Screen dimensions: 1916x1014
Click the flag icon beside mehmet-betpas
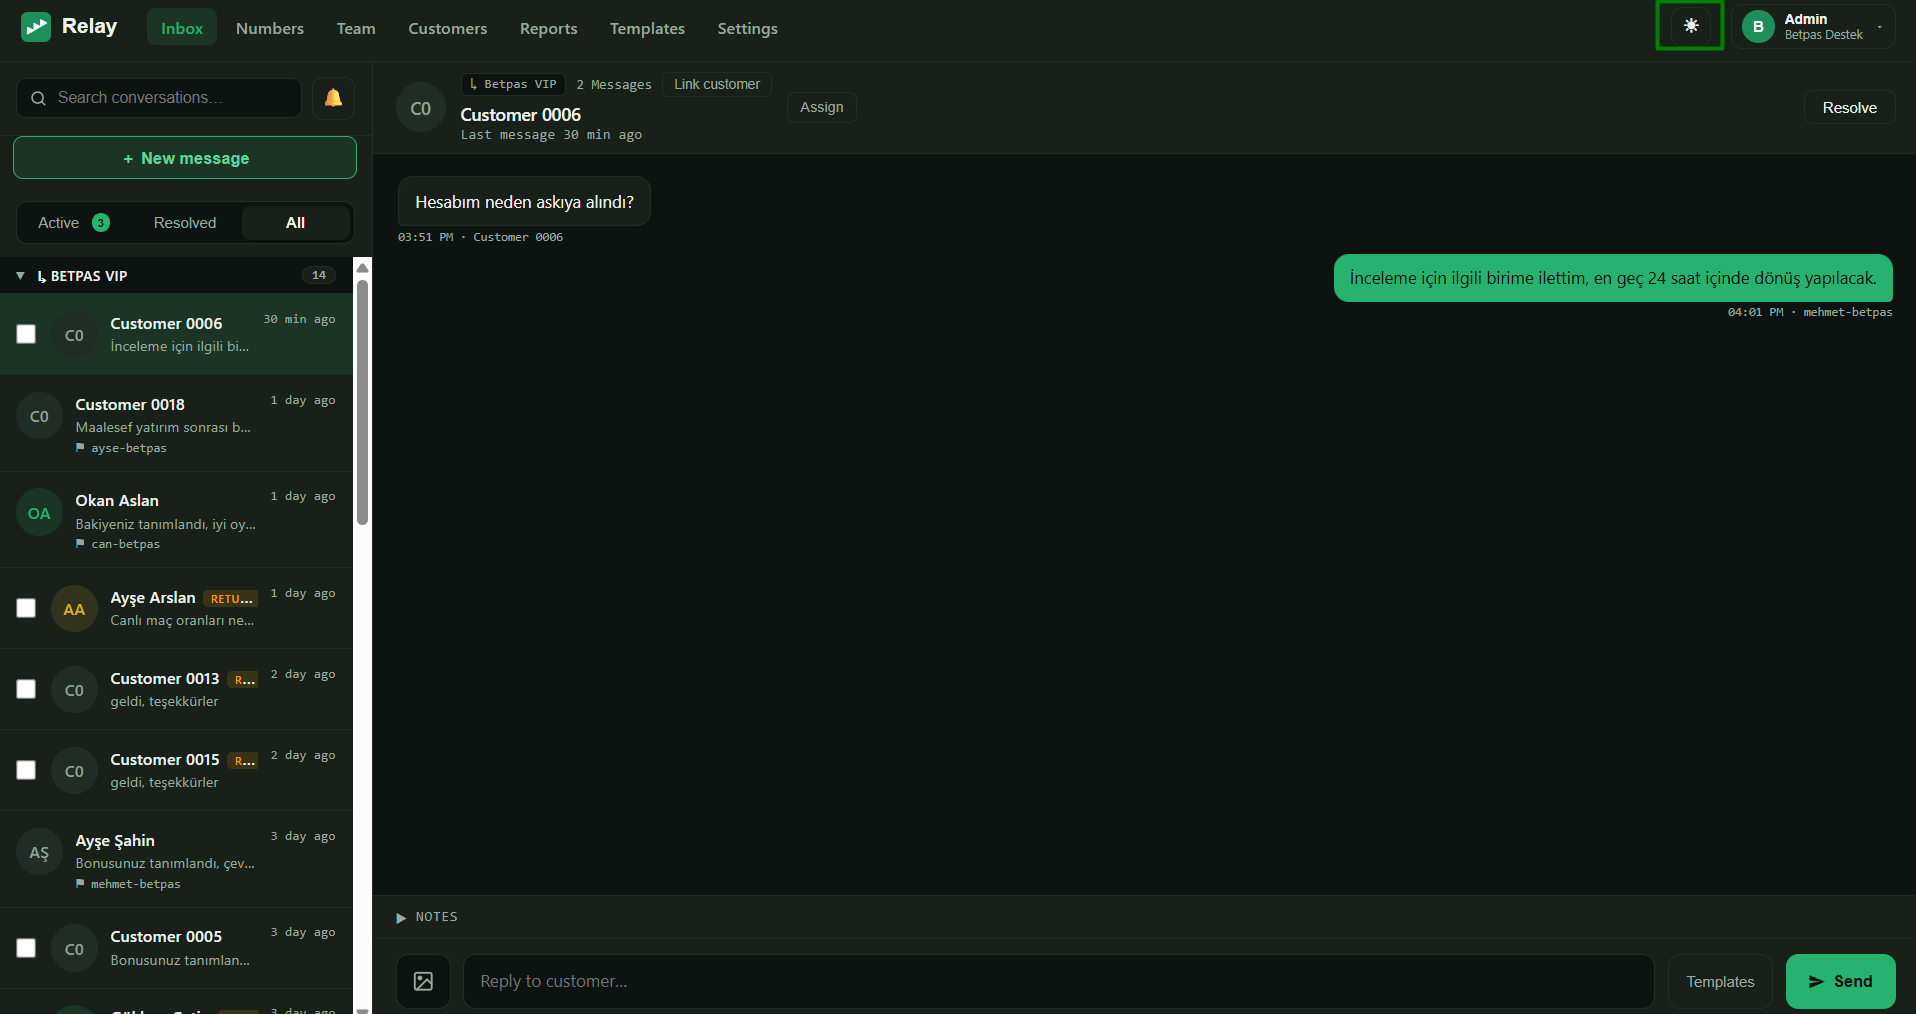tap(80, 884)
